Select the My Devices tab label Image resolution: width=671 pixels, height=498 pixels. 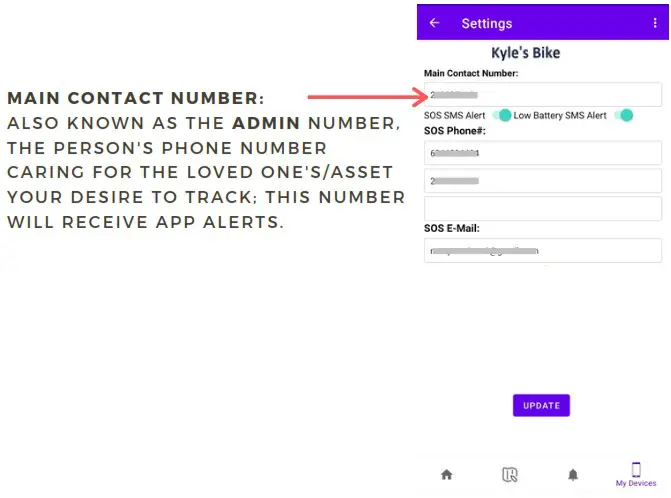pos(636,484)
